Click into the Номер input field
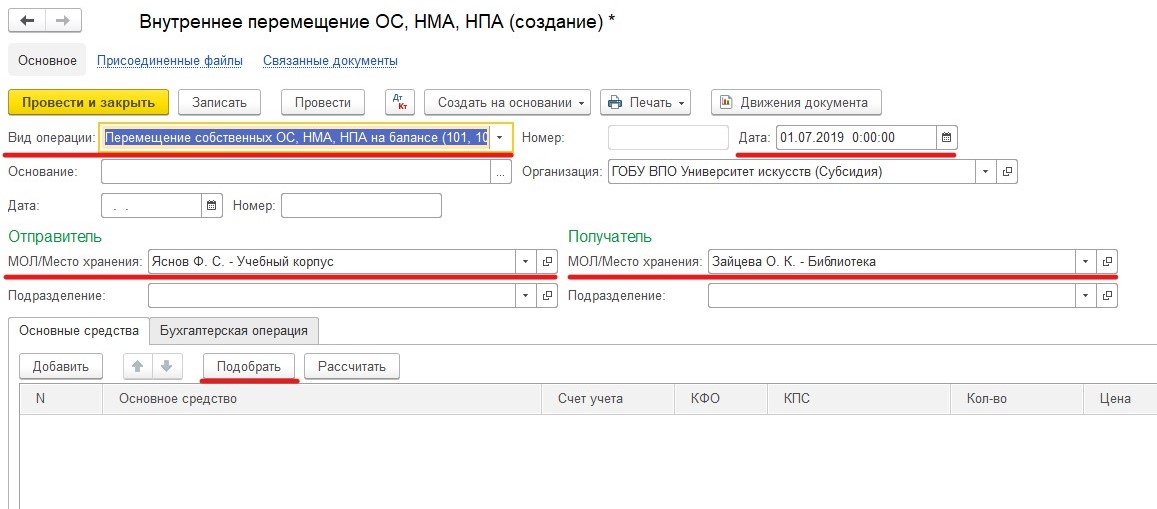The height and width of the screenshot is (509, 1157). coord(667,137)
